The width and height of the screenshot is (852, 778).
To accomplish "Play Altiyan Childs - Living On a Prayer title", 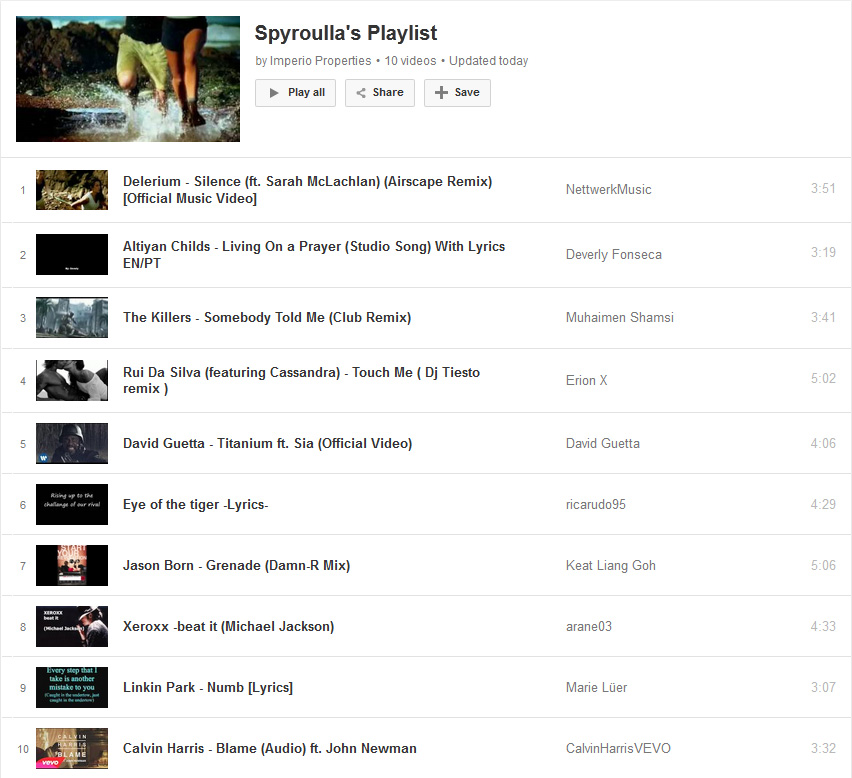I will tap(314, 255).
